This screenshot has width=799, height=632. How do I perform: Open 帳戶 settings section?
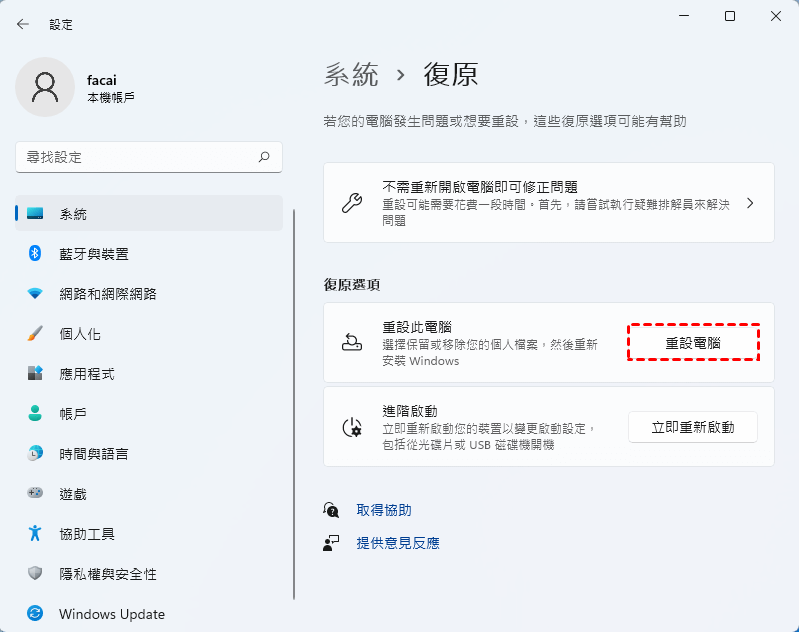click(x=73, y=414)
